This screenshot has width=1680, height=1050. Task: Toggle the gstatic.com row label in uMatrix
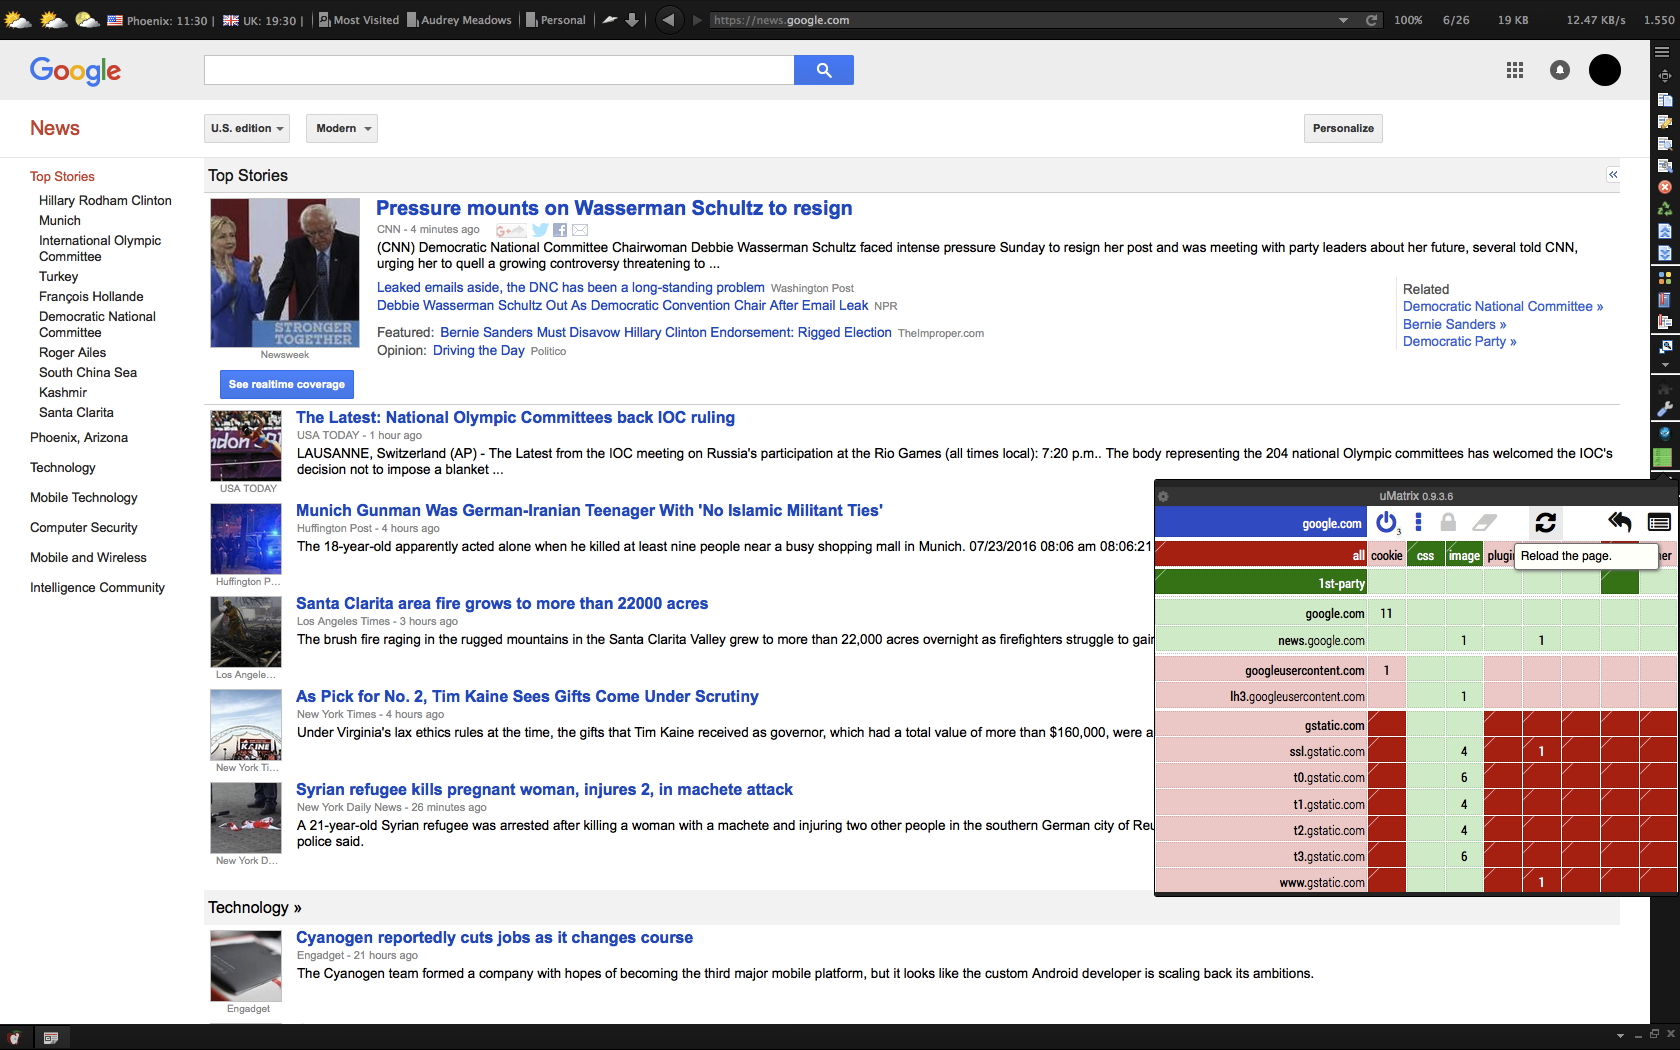[x=1261, y=725]
